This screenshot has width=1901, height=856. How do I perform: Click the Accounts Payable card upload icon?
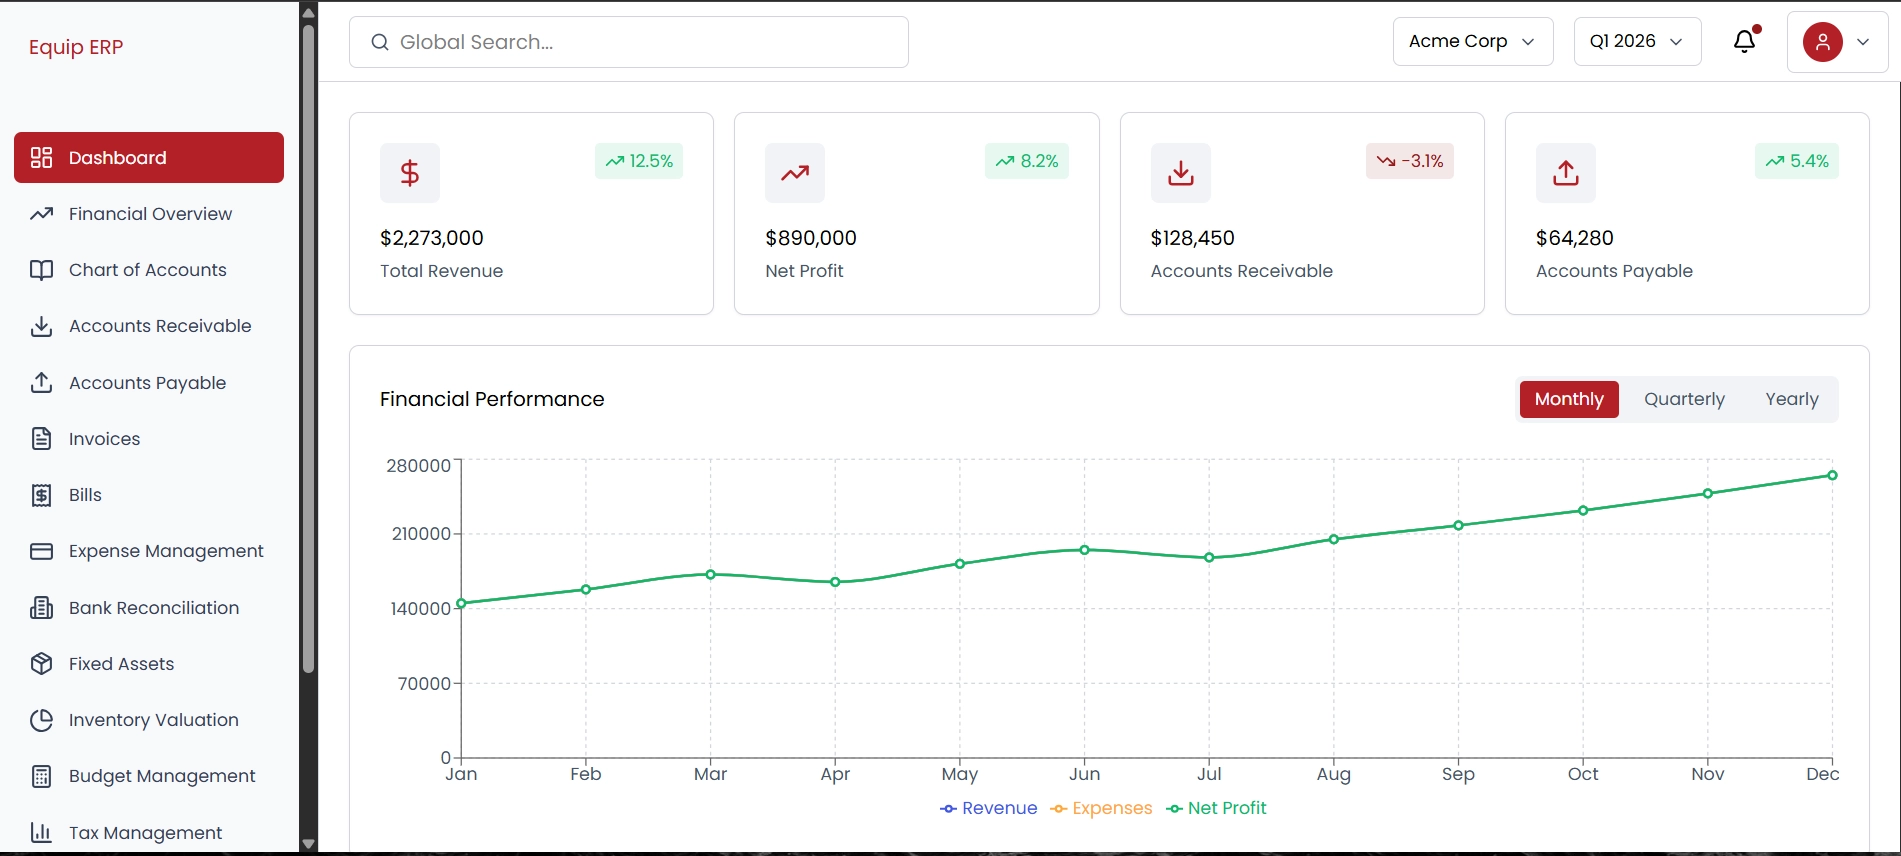point(1565,173)
